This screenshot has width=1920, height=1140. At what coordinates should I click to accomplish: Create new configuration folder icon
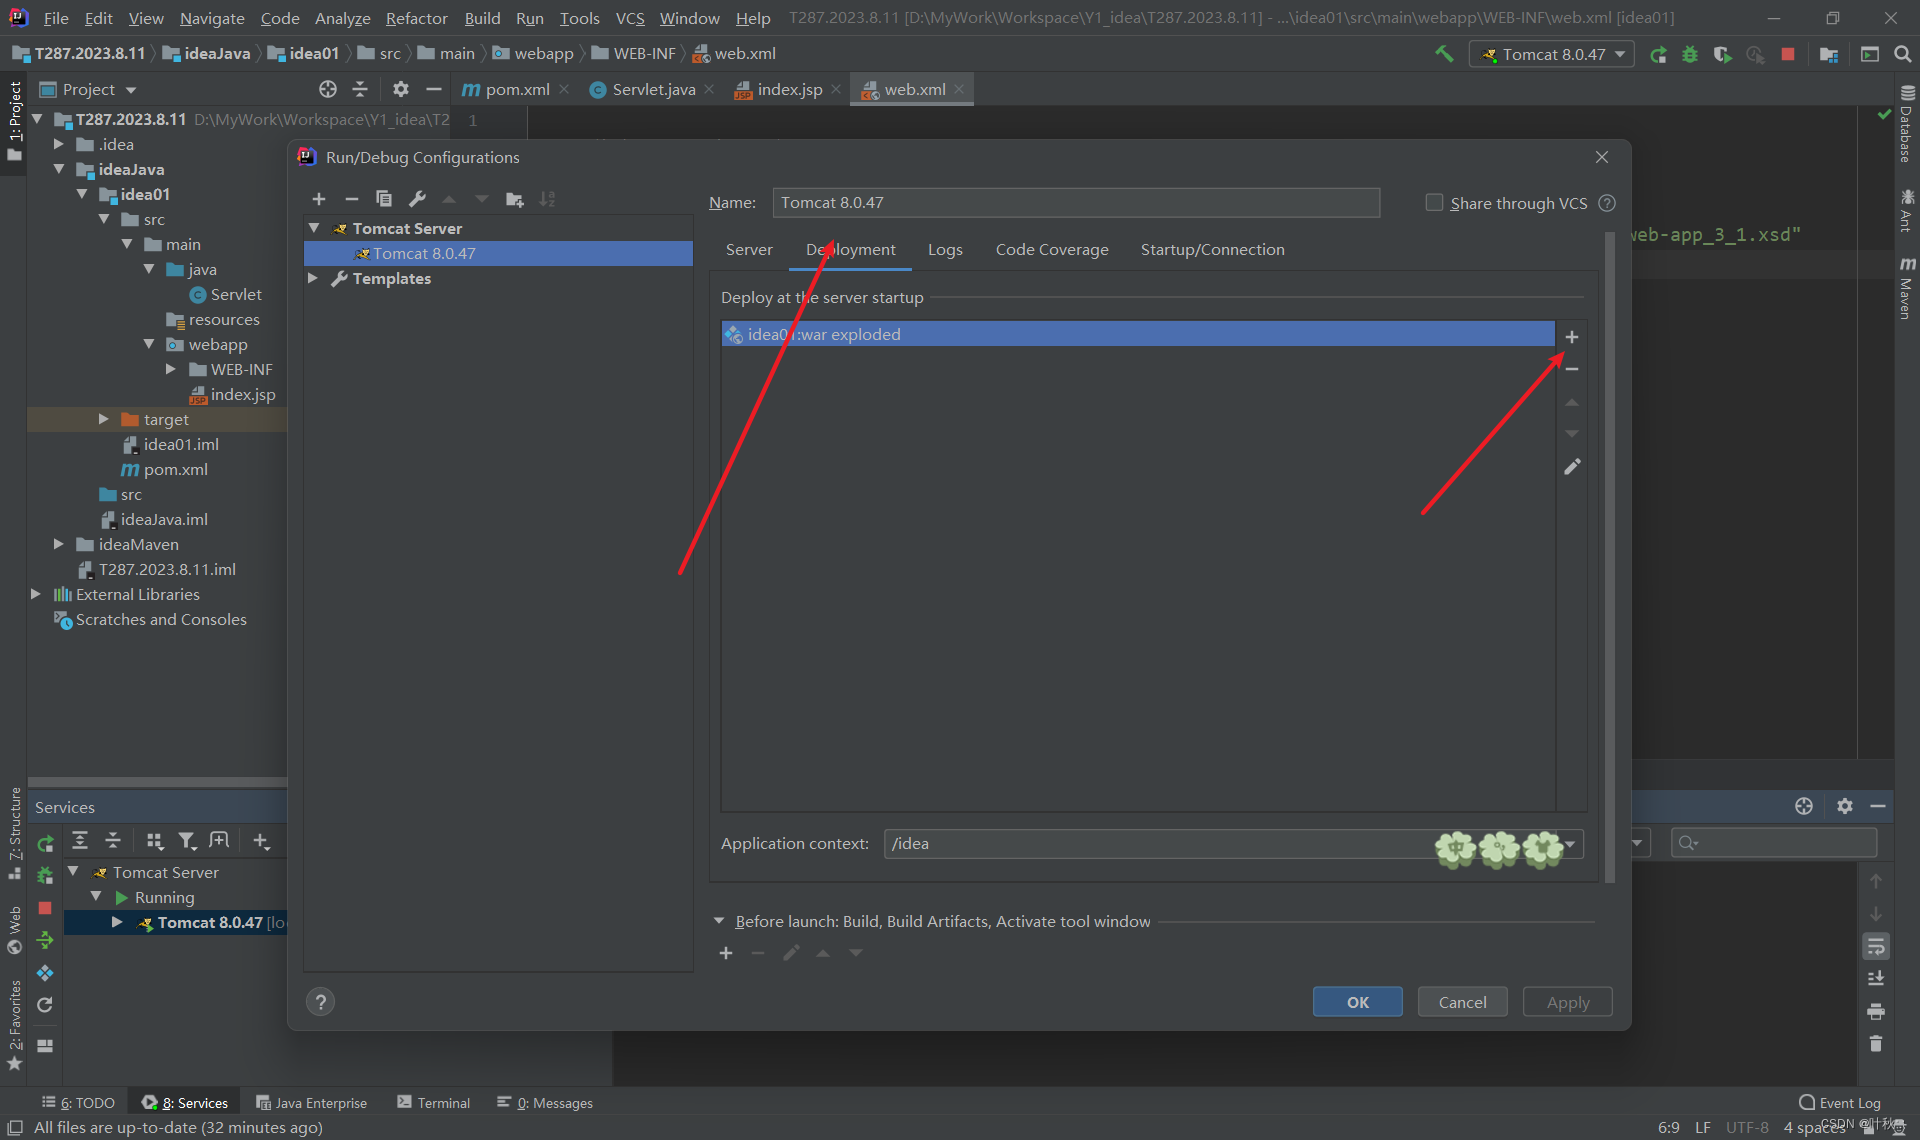(515, 199)
